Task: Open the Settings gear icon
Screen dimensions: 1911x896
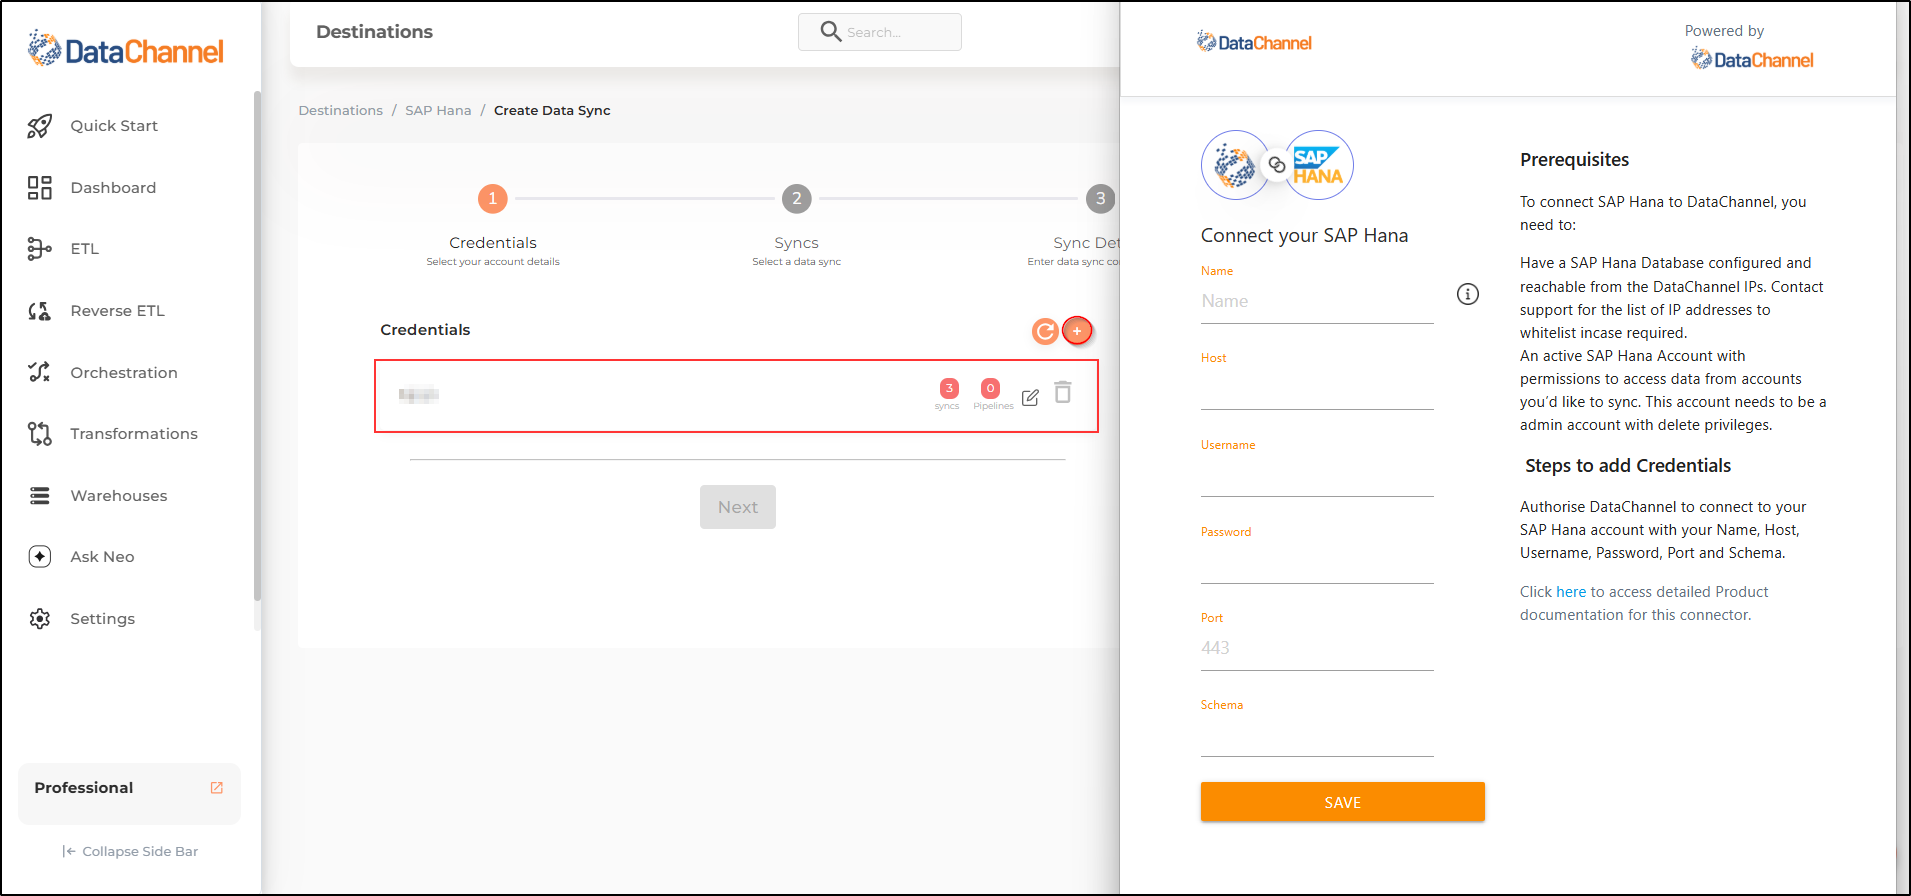Action: coord(39,619)
